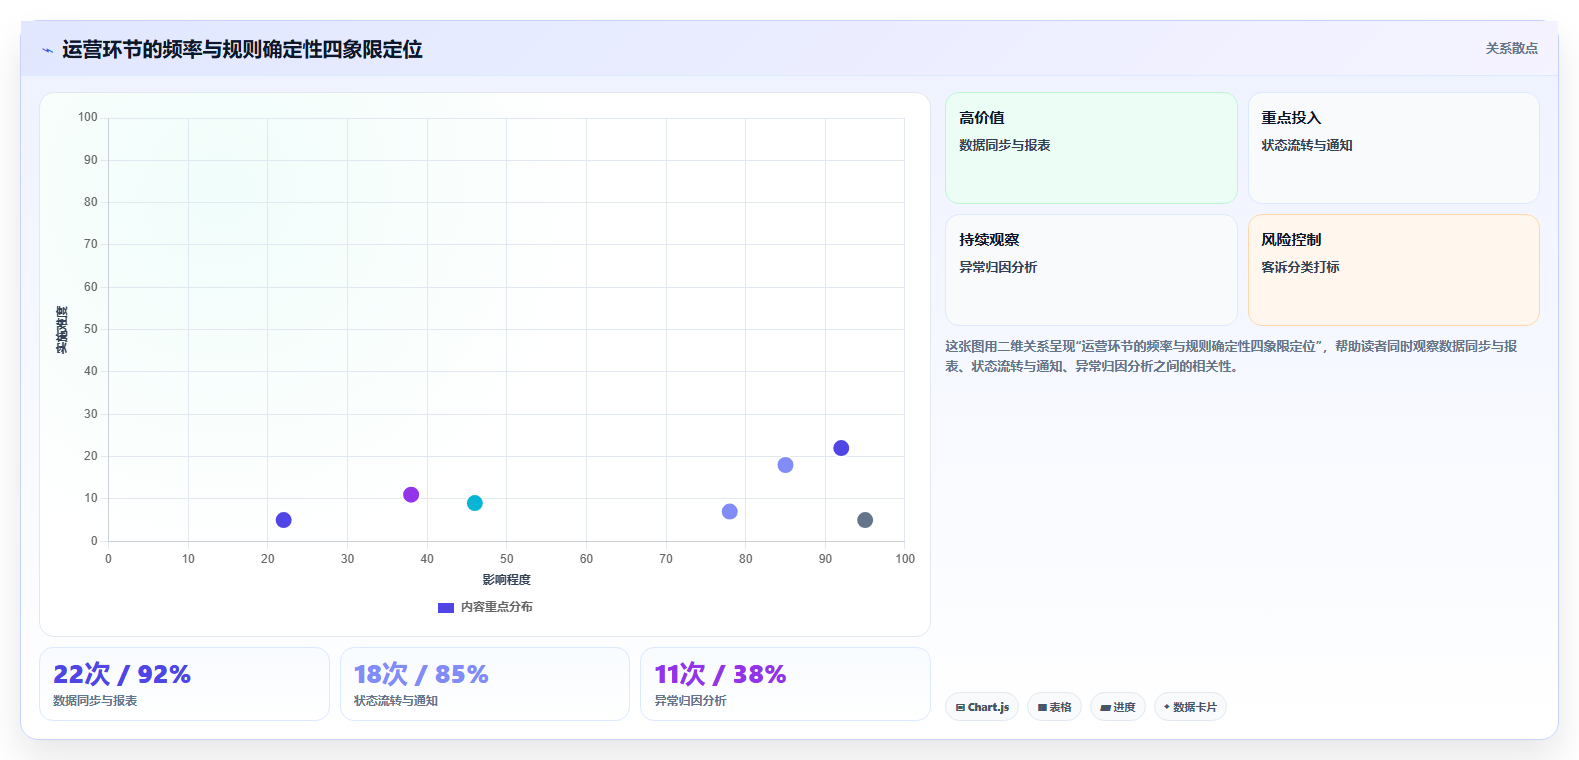Viewport: 1579px width, 760px height.
Task: Select the light blue point at x=85
Action: point(786,465)
